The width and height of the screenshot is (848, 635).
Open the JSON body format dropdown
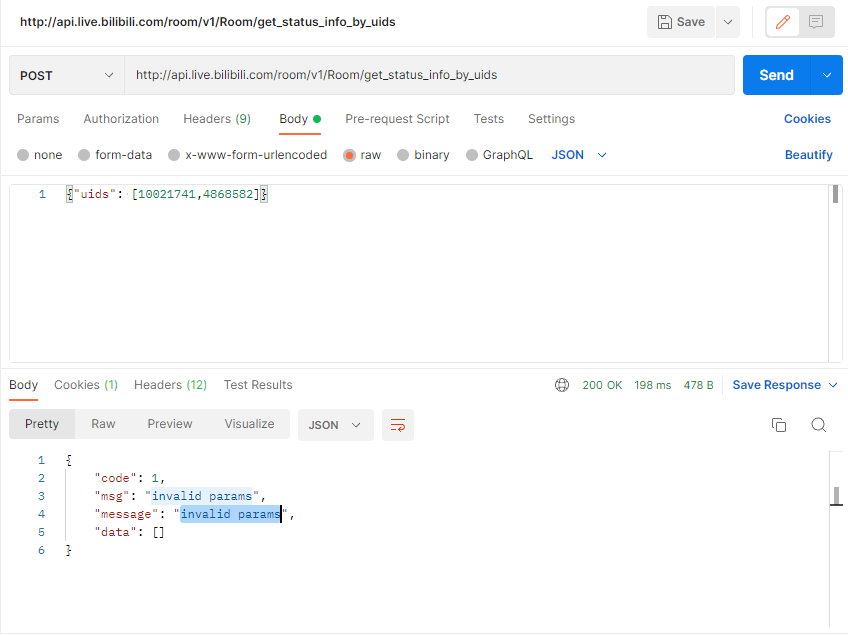click(x=573, y=154)
